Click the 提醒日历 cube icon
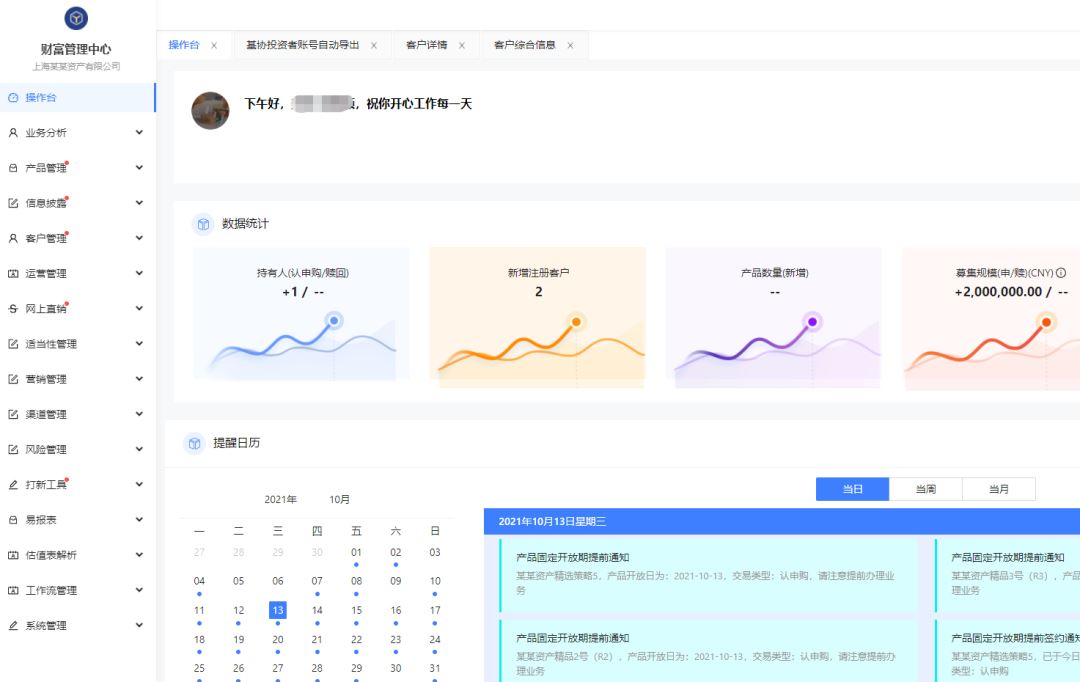The image size is (1080, 682). point(194,443)
